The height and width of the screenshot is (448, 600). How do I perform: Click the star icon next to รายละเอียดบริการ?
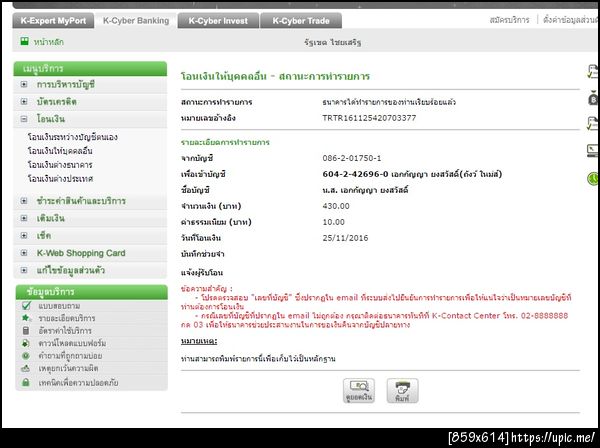tap(26, 318)
